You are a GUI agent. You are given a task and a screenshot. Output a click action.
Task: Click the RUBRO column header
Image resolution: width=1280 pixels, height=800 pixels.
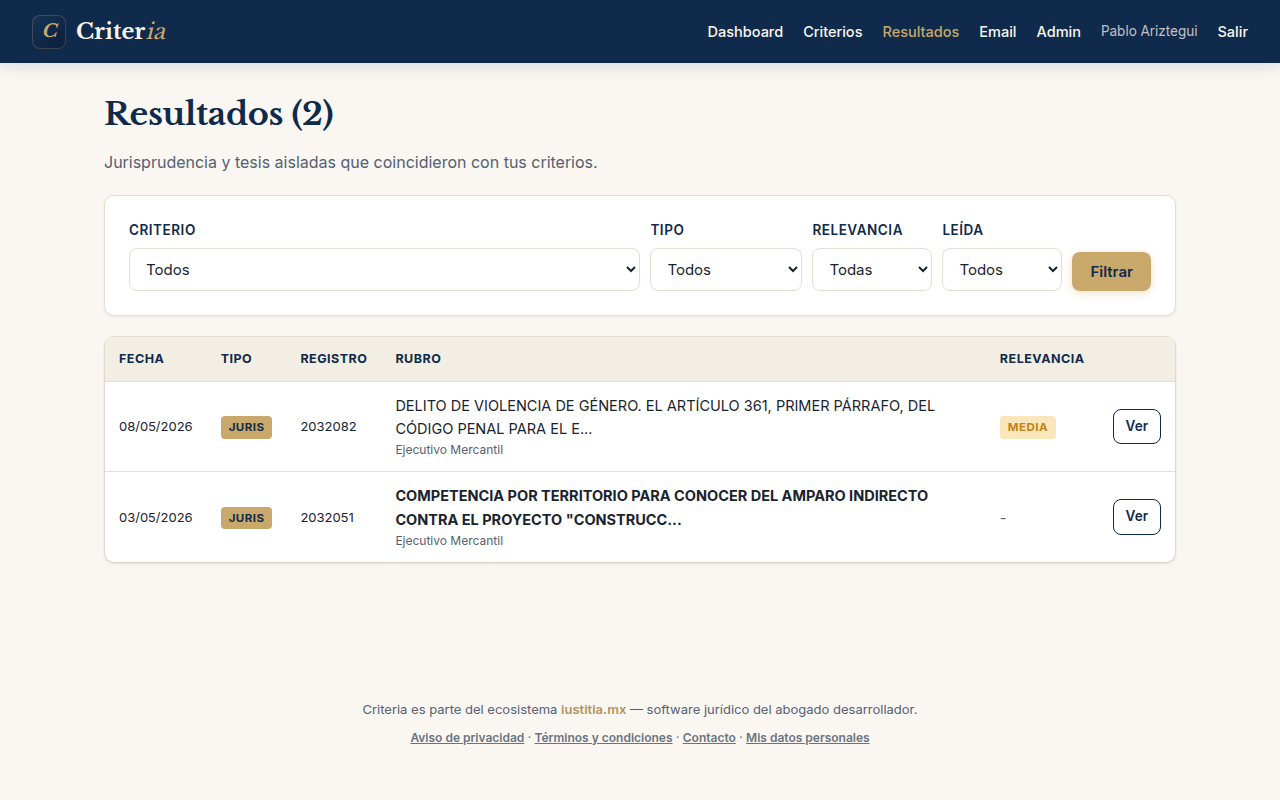tap(418, 359)
